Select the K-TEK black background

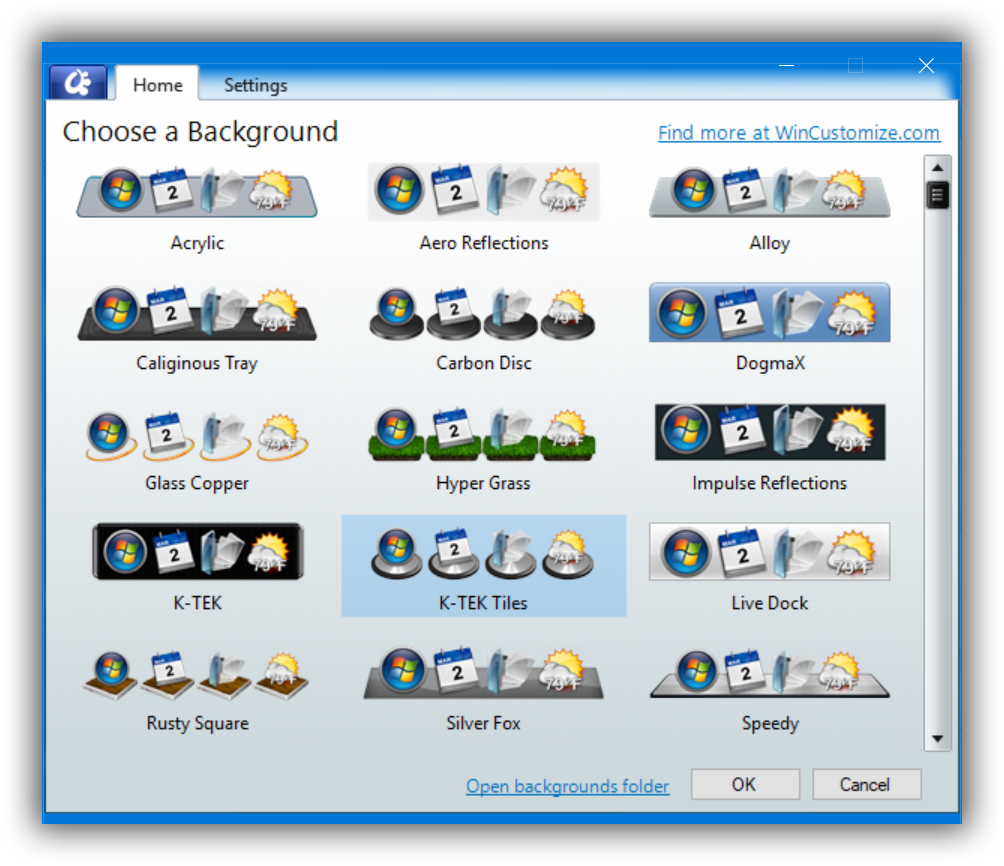(x=197, y=552)
